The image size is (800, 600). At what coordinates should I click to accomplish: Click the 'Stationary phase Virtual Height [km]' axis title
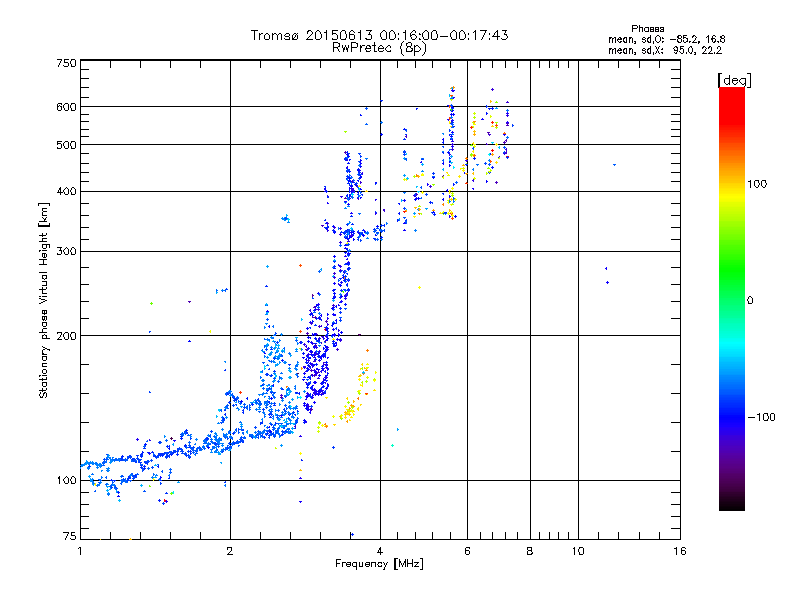(44, 300)
